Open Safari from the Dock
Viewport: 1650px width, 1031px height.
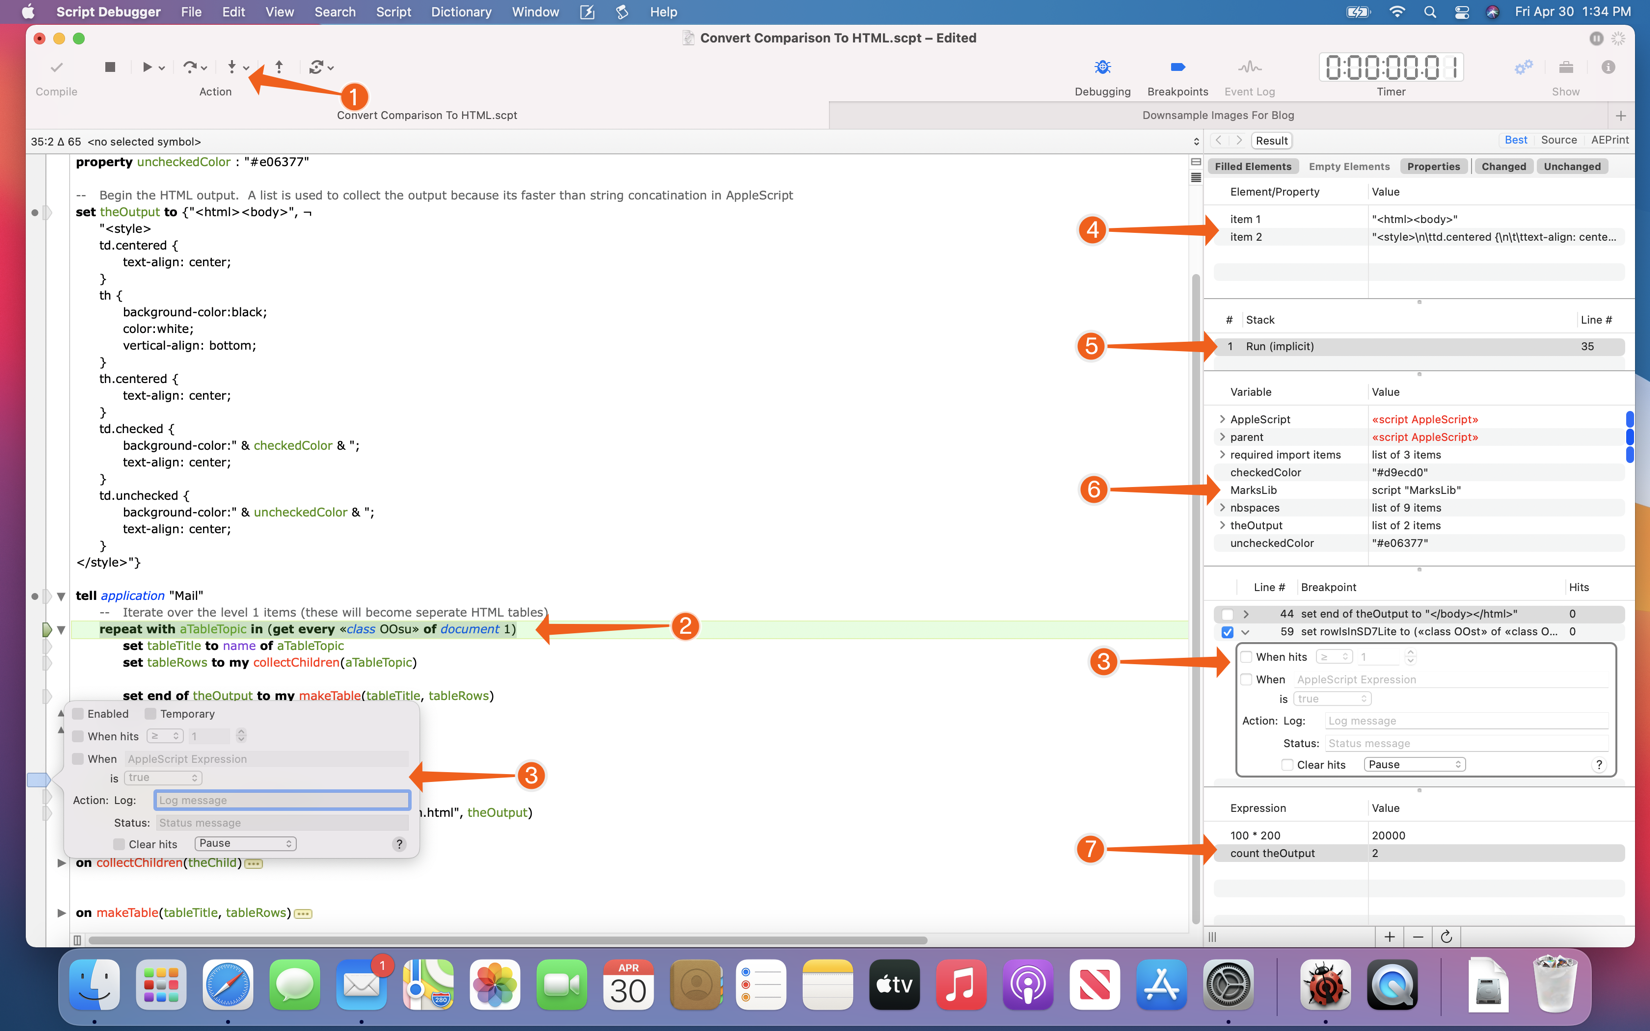pyautogui.click(x=228, y=986)
